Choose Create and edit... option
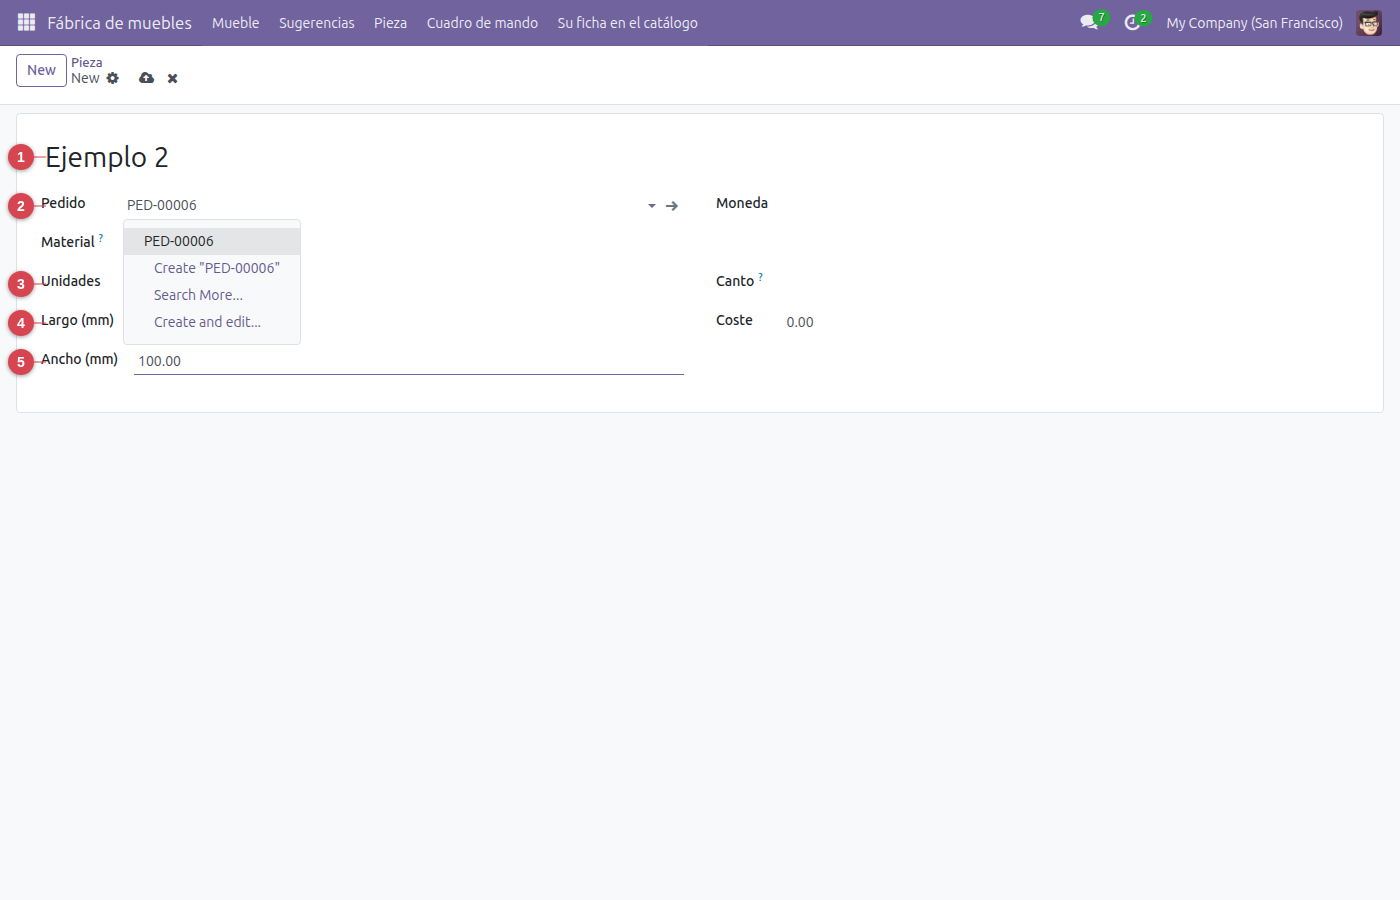Image resolution: width=1400 pixels, height=900 pixels. coord(212,322)
